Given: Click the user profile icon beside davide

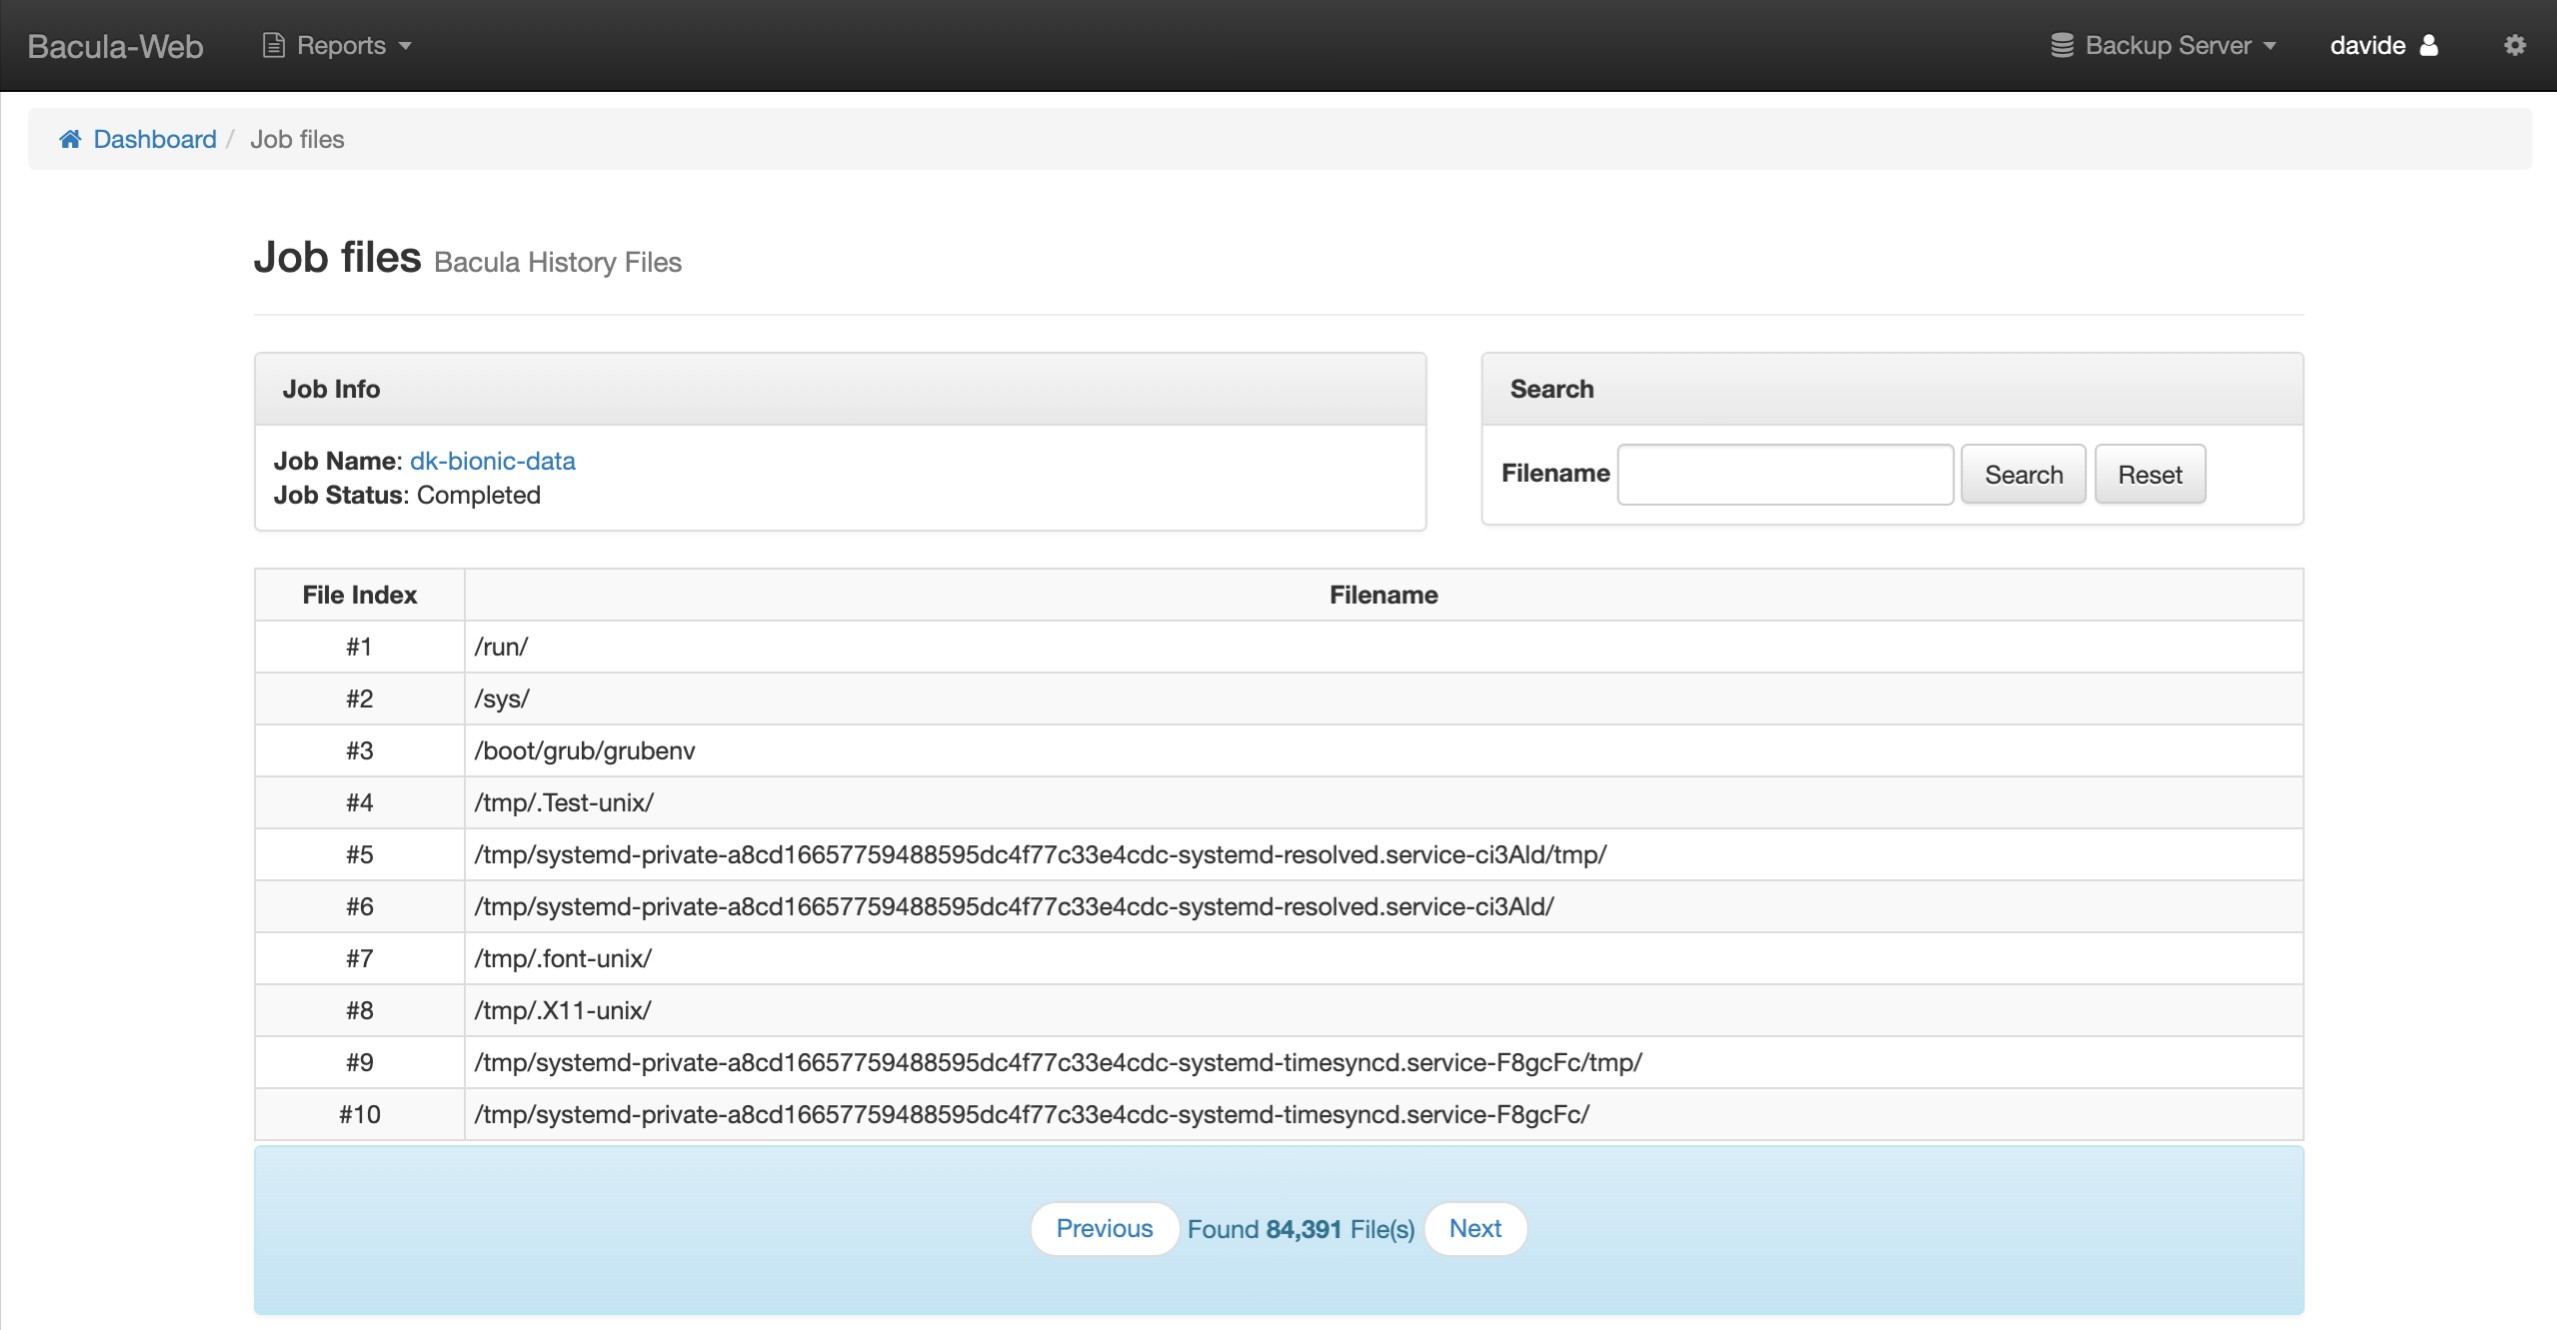Looking at the screenshot, I should 2429,45.
